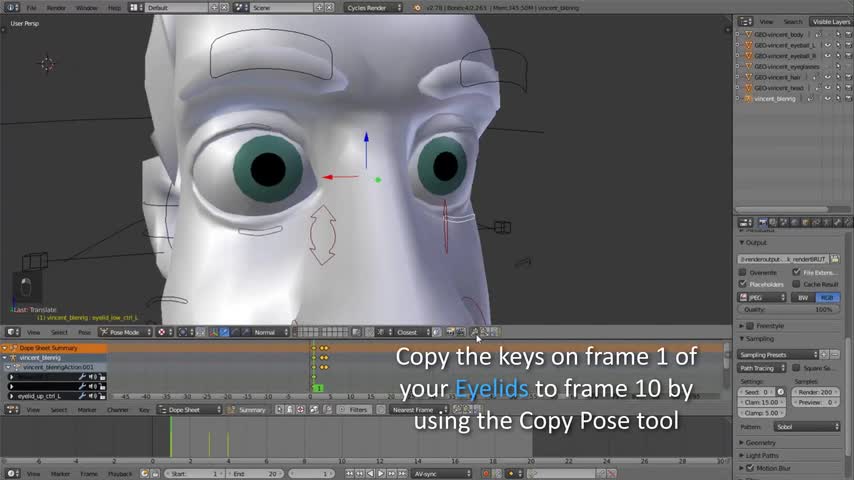Click the play reverse button

pos(370,473)
